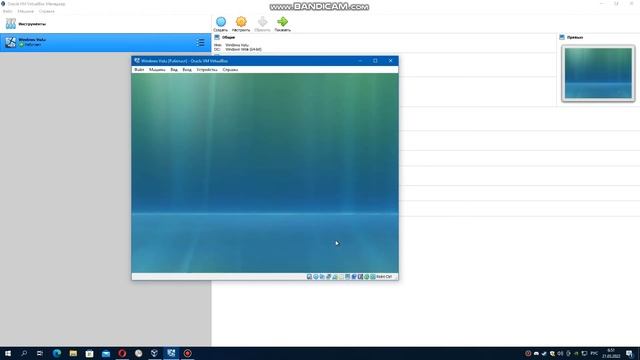Open the Windows Start menu
Screen dimensions: 640x360
coord(8,353)
